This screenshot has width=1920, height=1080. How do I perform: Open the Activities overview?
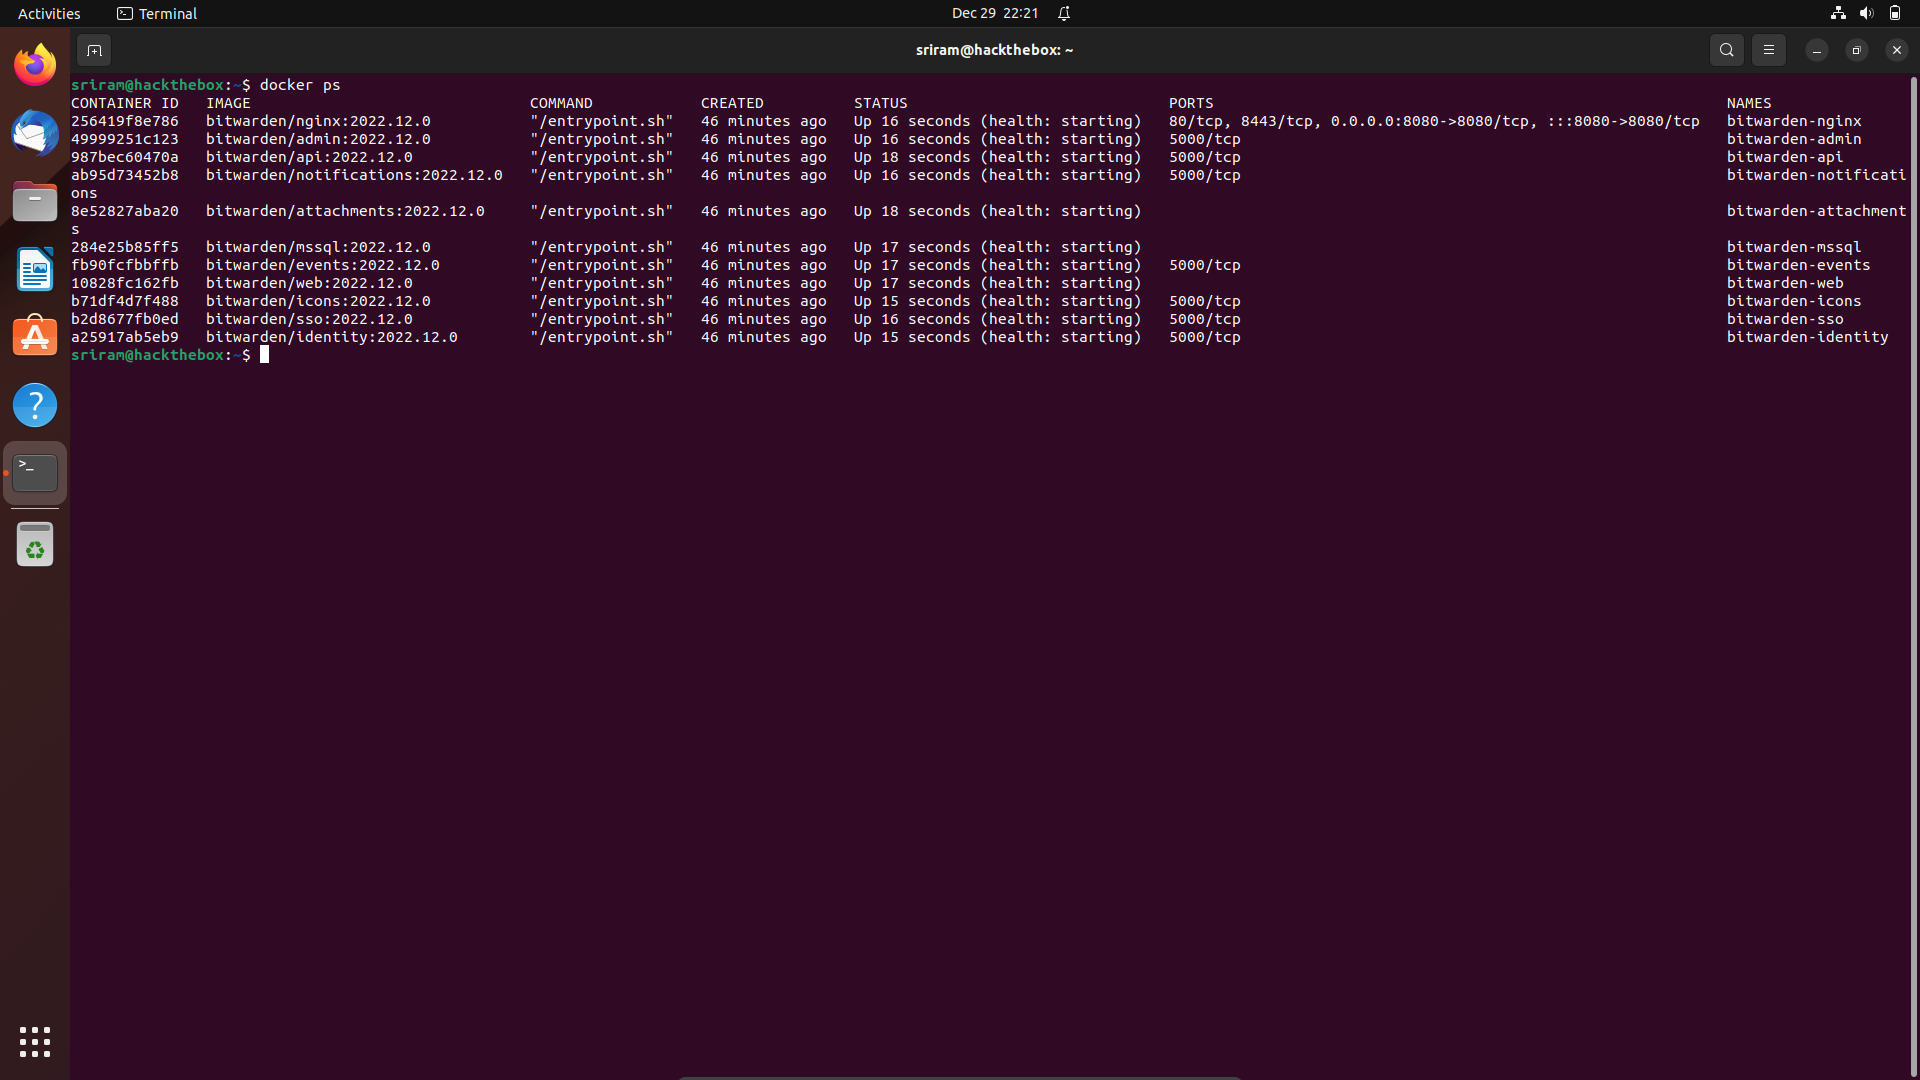49,13
